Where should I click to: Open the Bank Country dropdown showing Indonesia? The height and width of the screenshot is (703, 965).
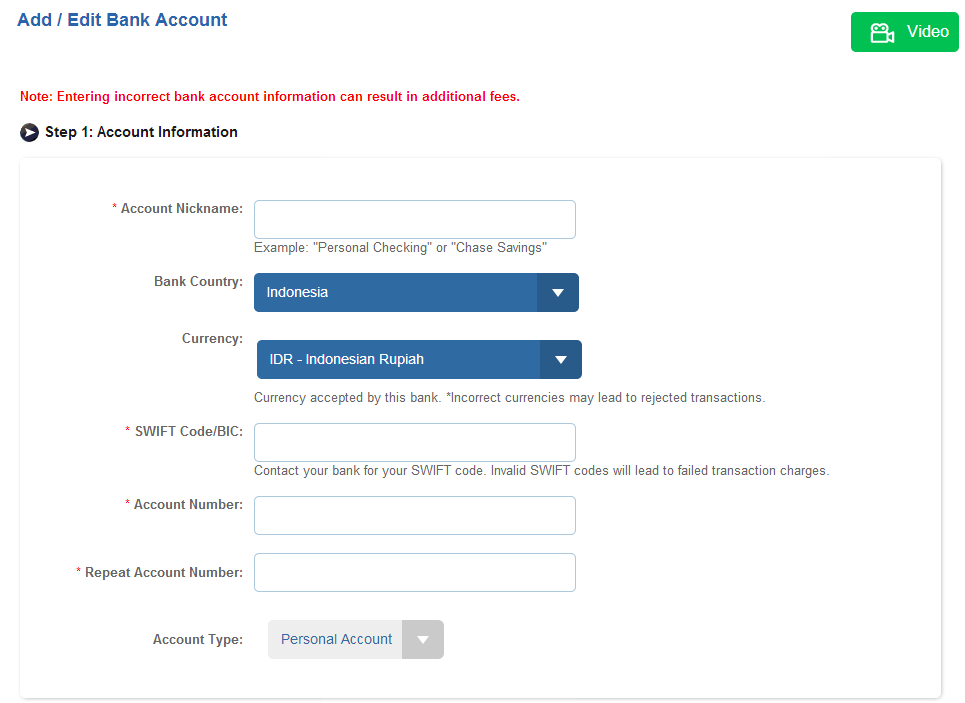396,293
